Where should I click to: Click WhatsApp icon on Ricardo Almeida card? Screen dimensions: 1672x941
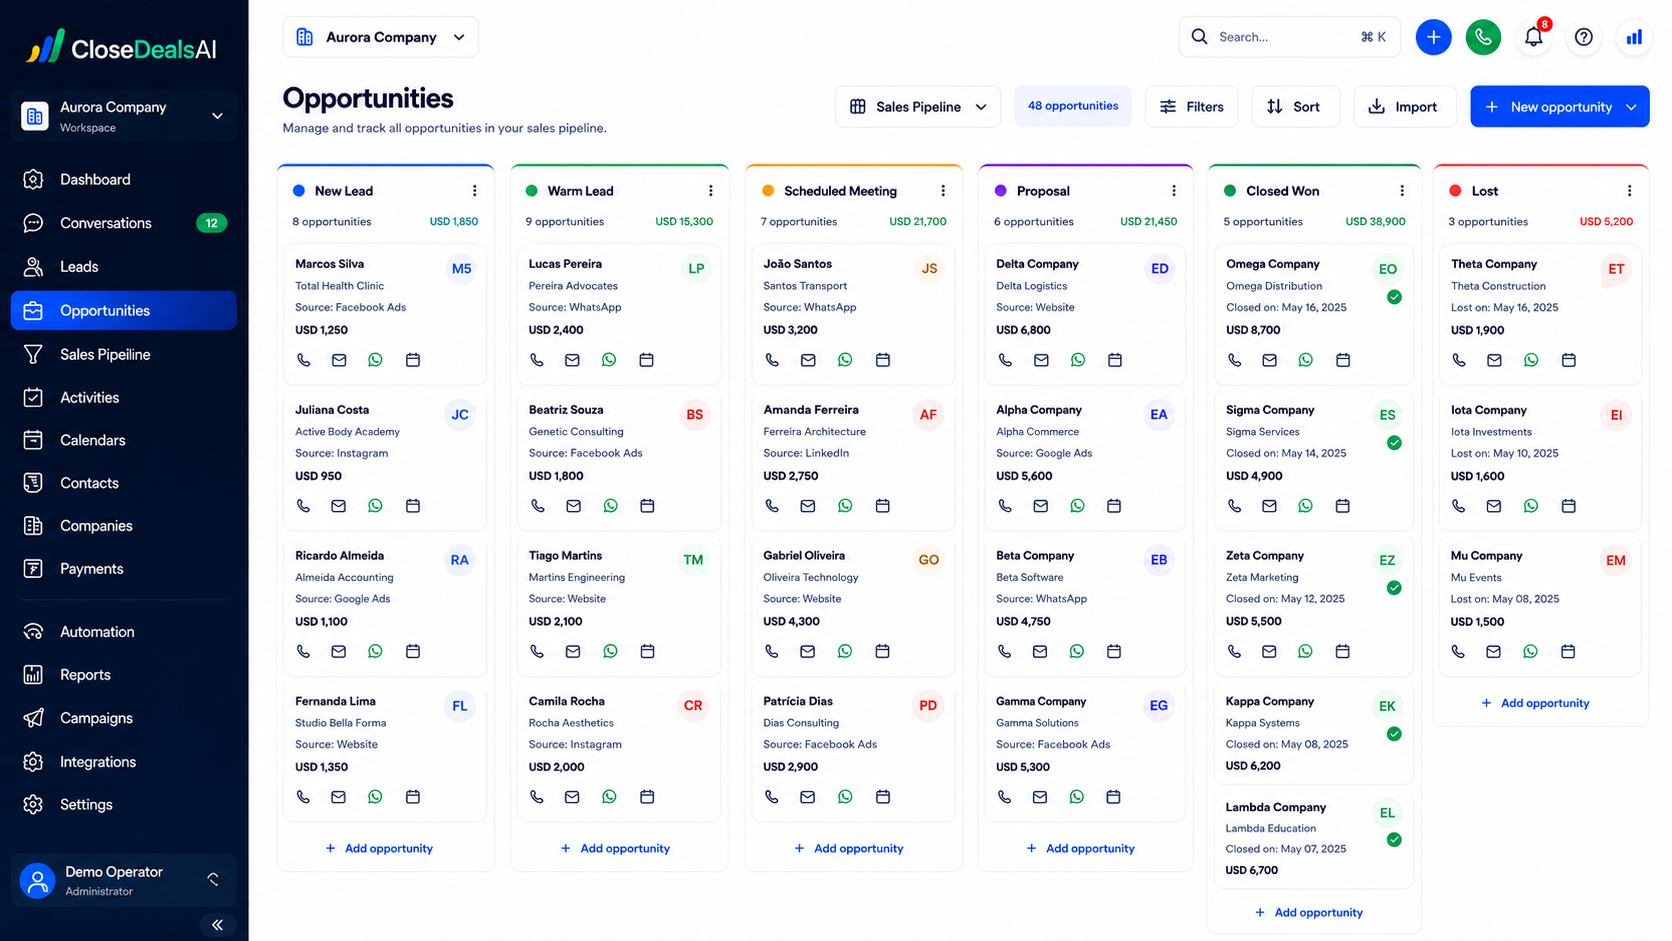(375, 651)
